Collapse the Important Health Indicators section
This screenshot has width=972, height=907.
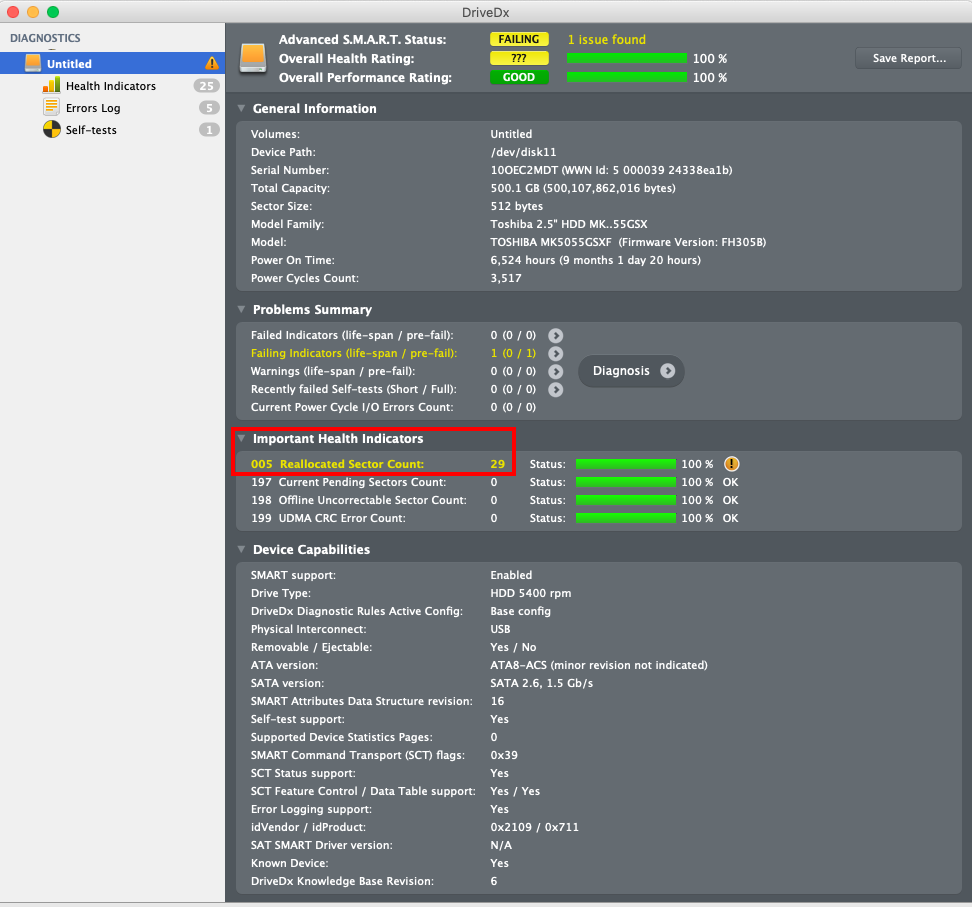coord(241,439)
